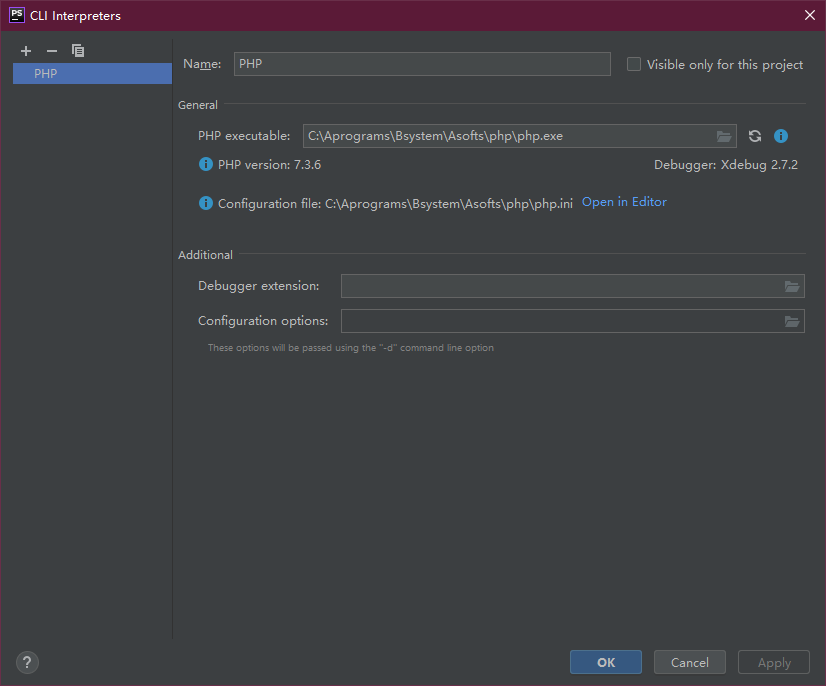Click the 'Name:' label
Image resolution: width=826 pixels, height=686 pixels.
coord(202,64)
